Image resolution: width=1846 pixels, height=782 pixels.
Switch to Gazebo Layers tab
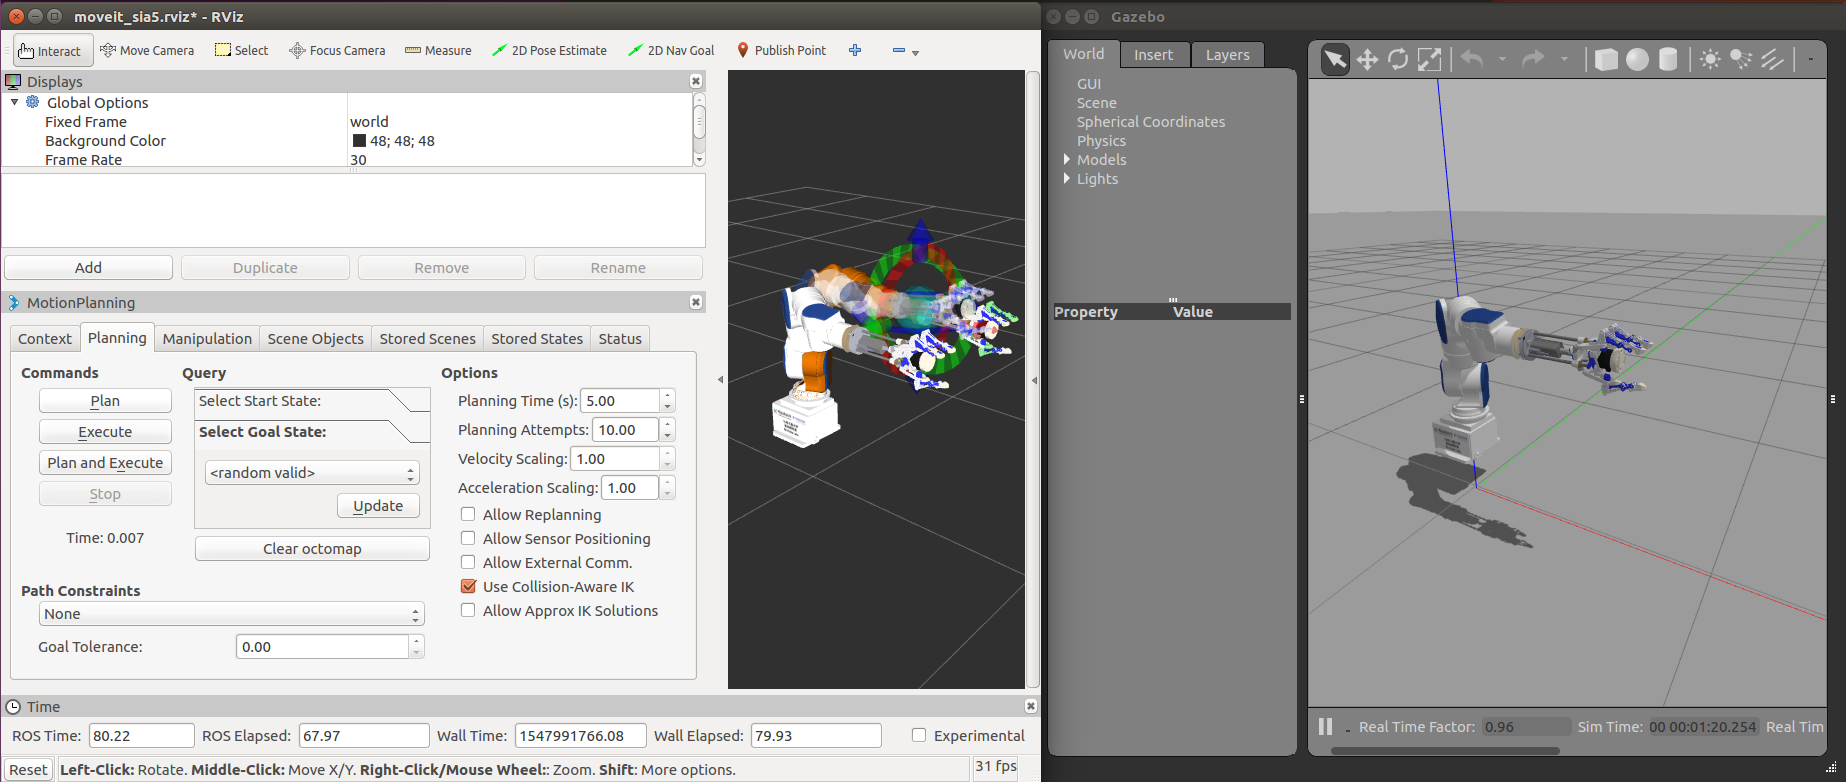coord(1228,55)
